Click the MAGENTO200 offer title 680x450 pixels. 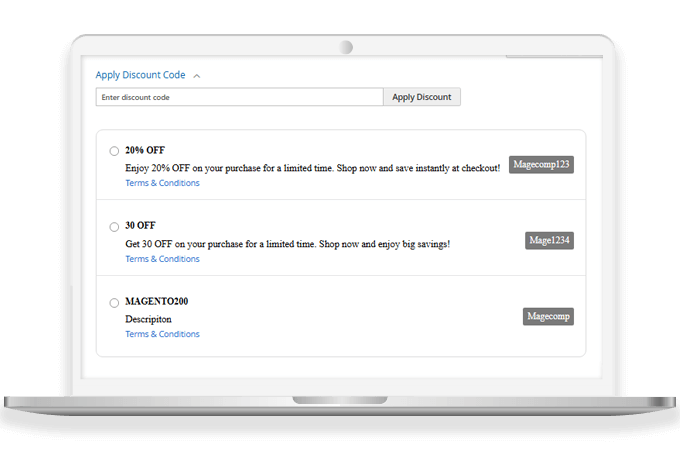[156, 302]
